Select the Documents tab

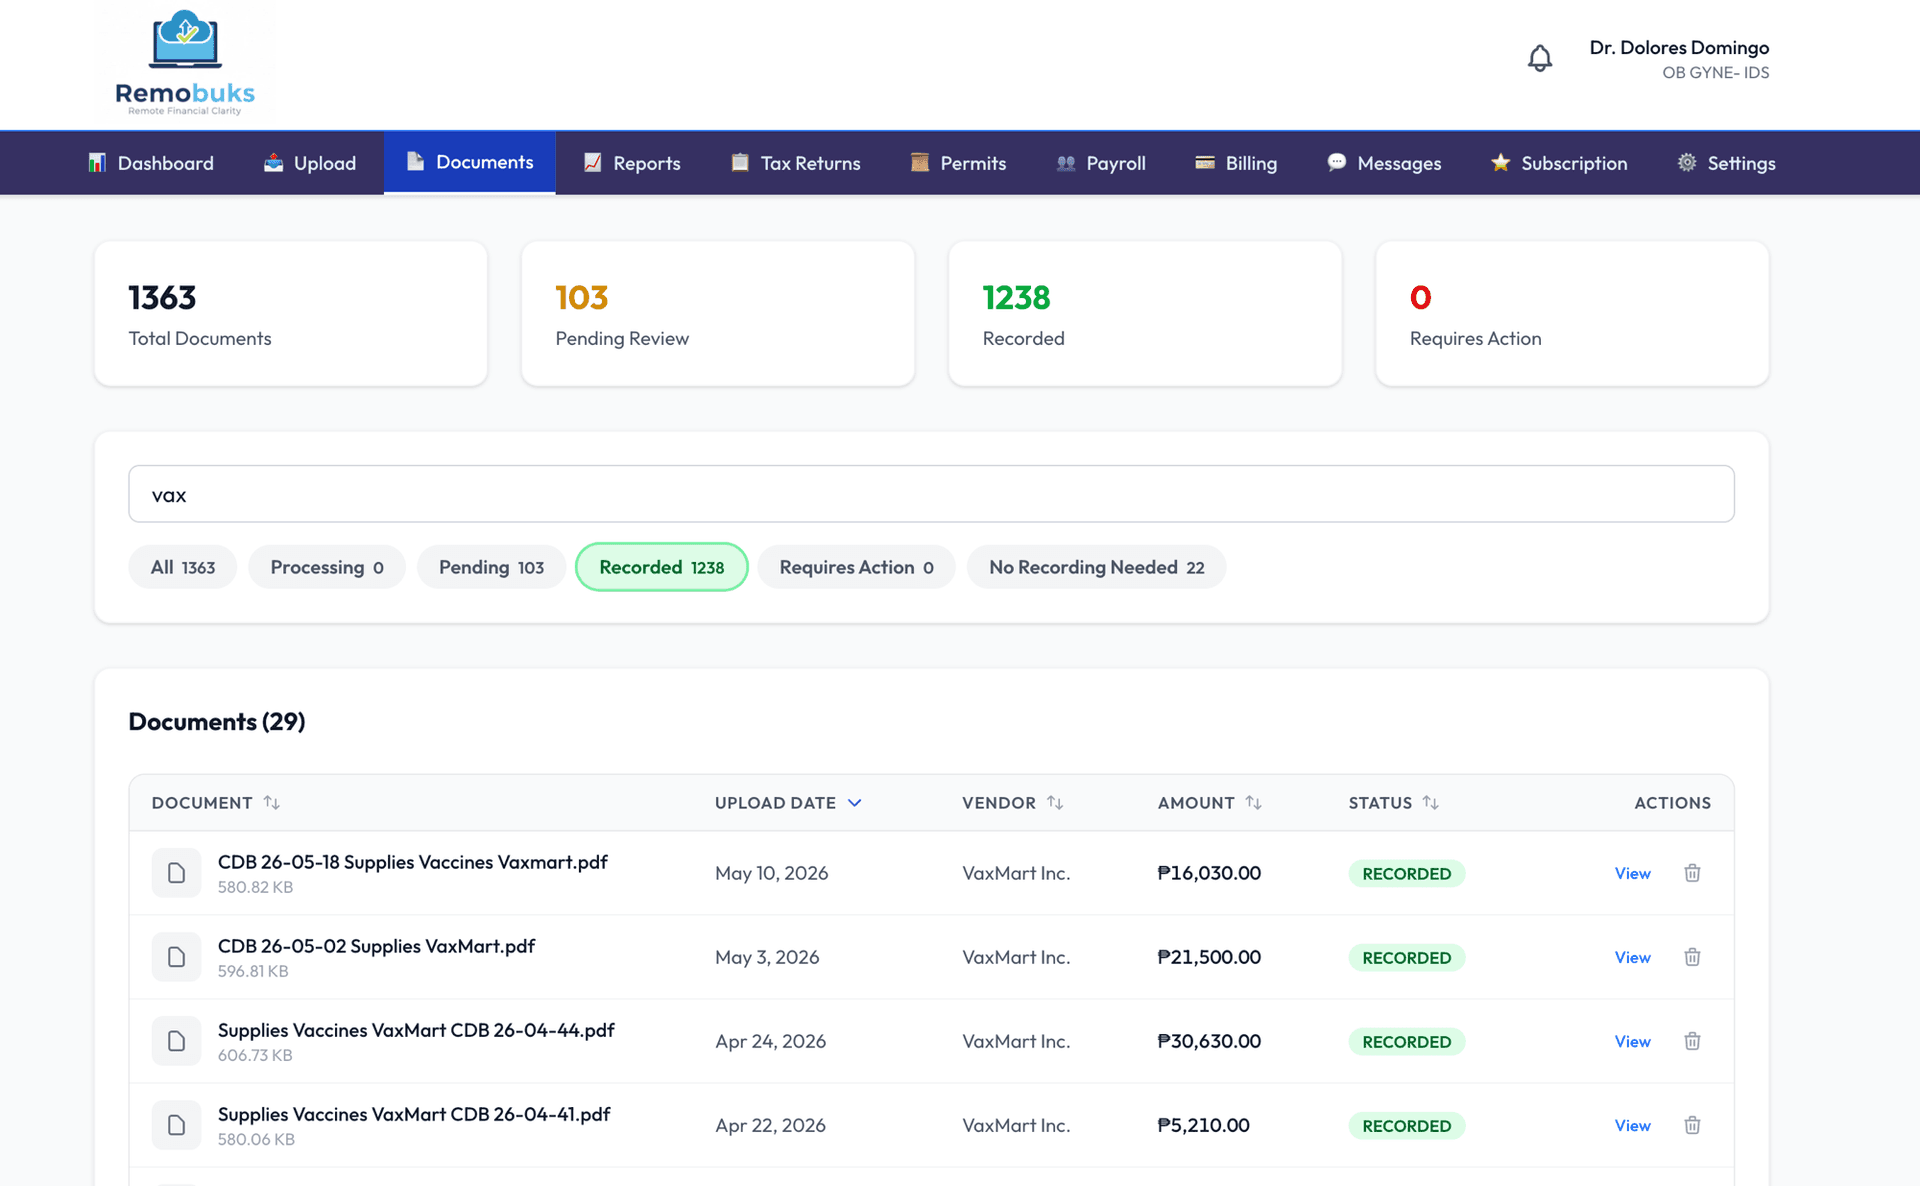[x=470, y=162]
